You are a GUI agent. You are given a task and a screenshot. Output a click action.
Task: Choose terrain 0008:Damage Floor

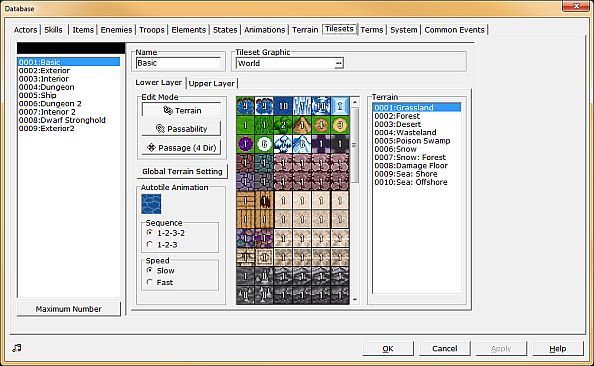pyautogui.click(x=417, y=166)
